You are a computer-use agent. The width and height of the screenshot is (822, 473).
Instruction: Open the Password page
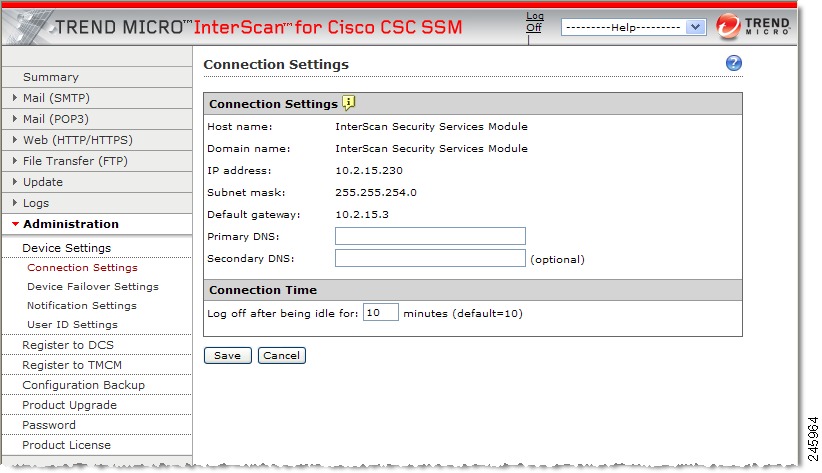click(49, 425)
